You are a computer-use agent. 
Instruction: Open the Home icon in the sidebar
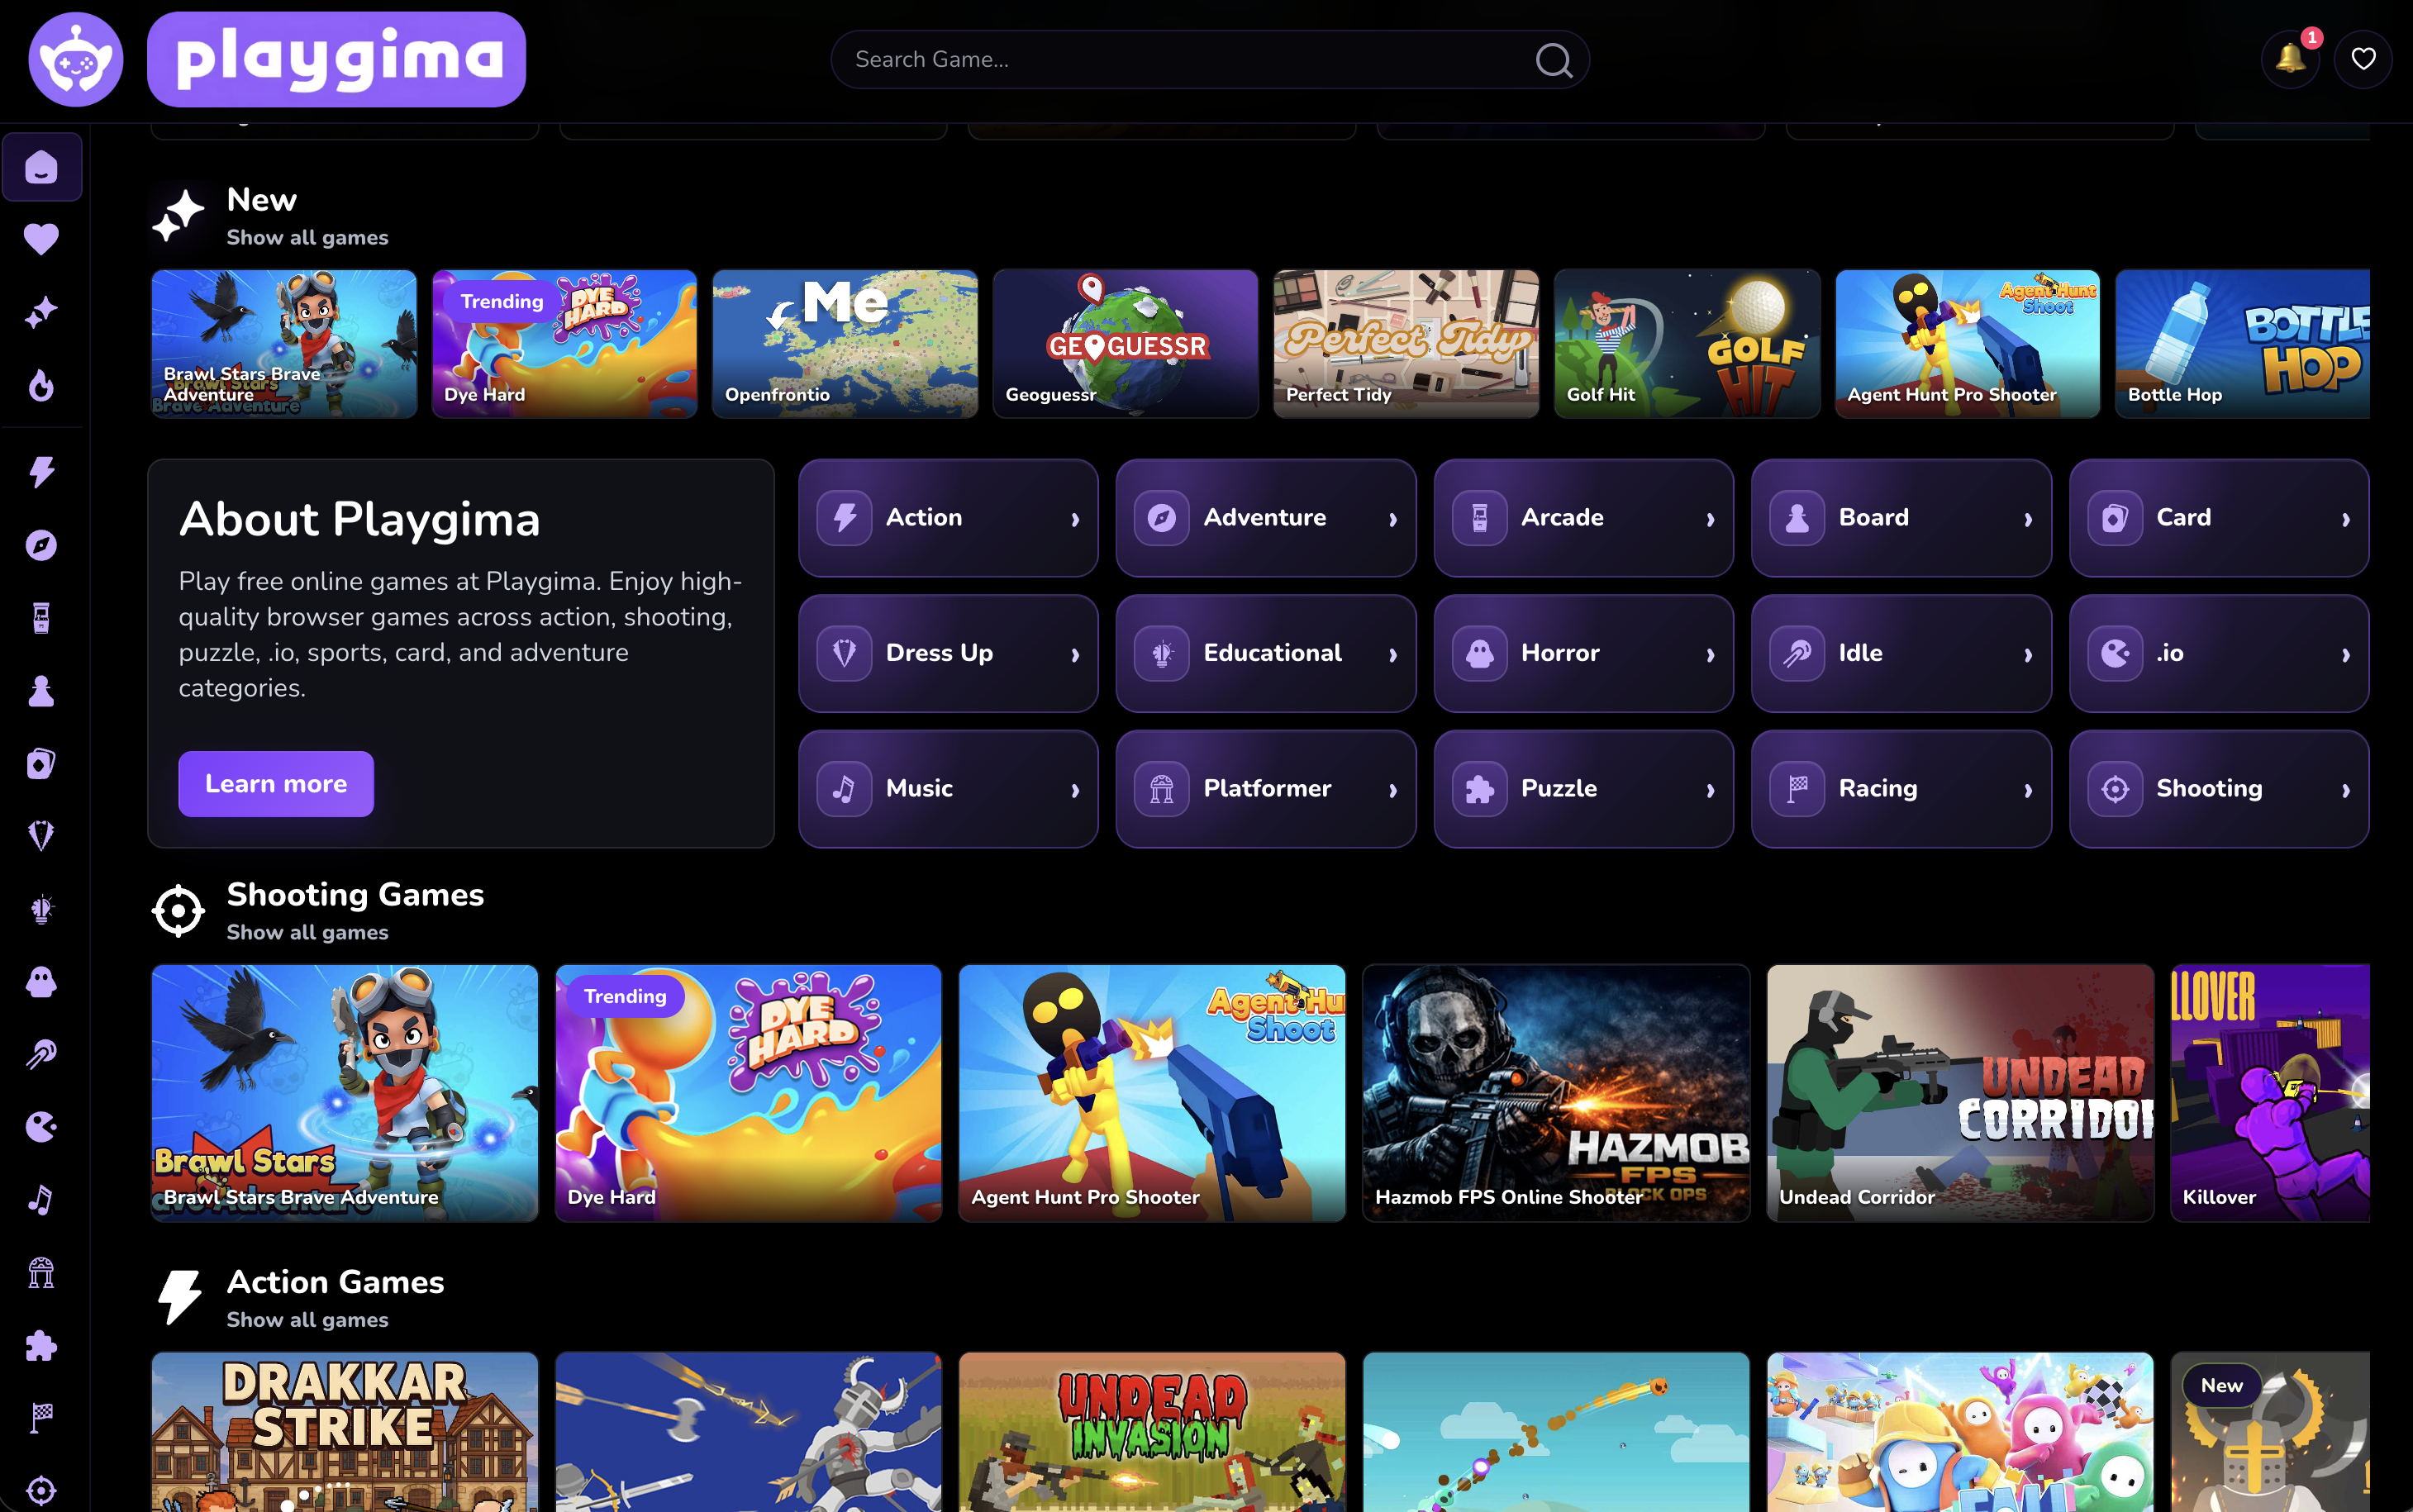[41, 167]
